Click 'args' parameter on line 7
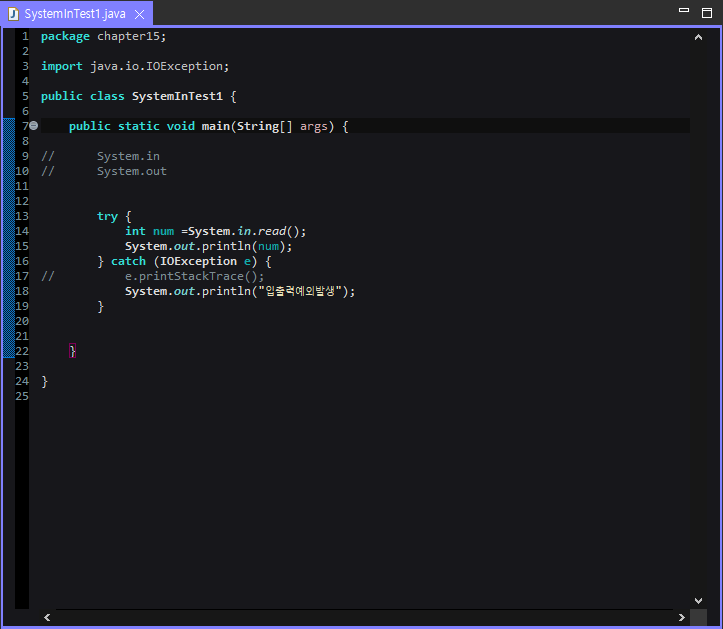The height and width of the screenshot is (629, 723). pos(314,126)
